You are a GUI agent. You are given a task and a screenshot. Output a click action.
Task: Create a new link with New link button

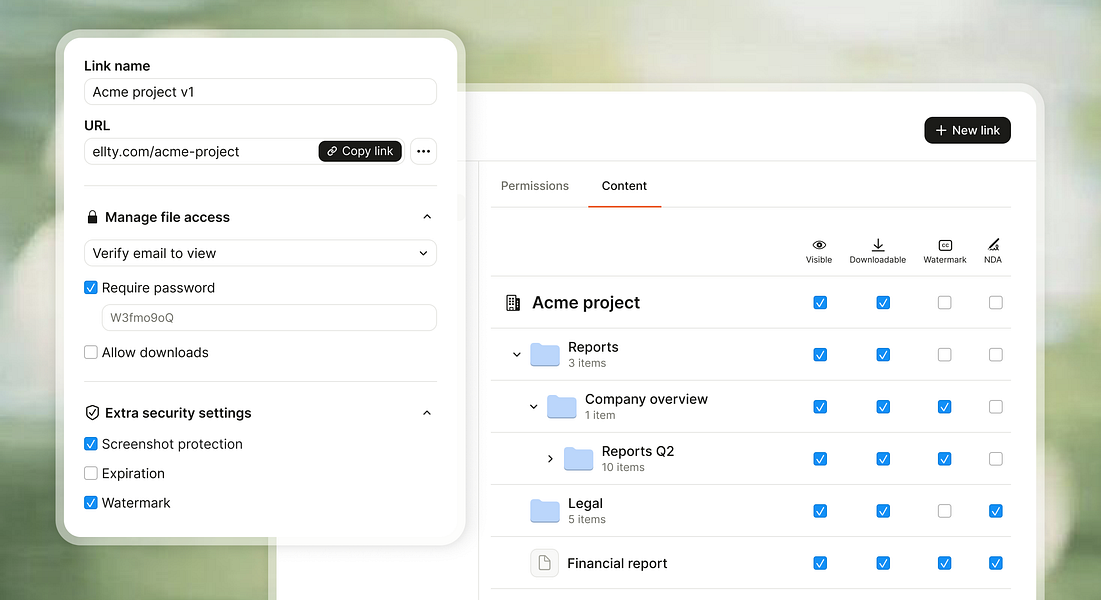(967, 130)
